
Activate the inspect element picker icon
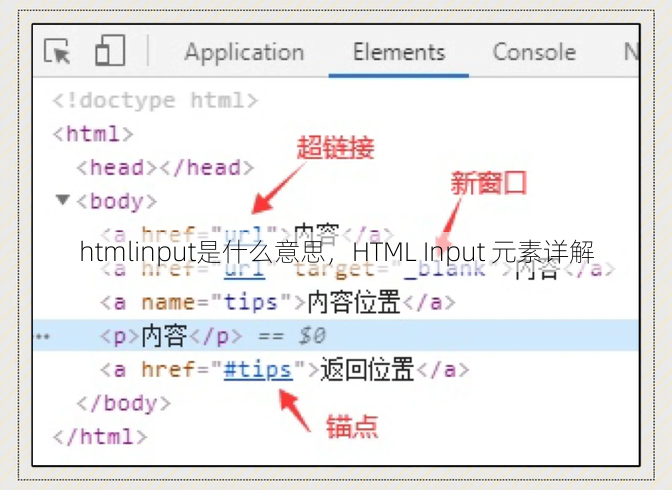[x=57, y=51]
